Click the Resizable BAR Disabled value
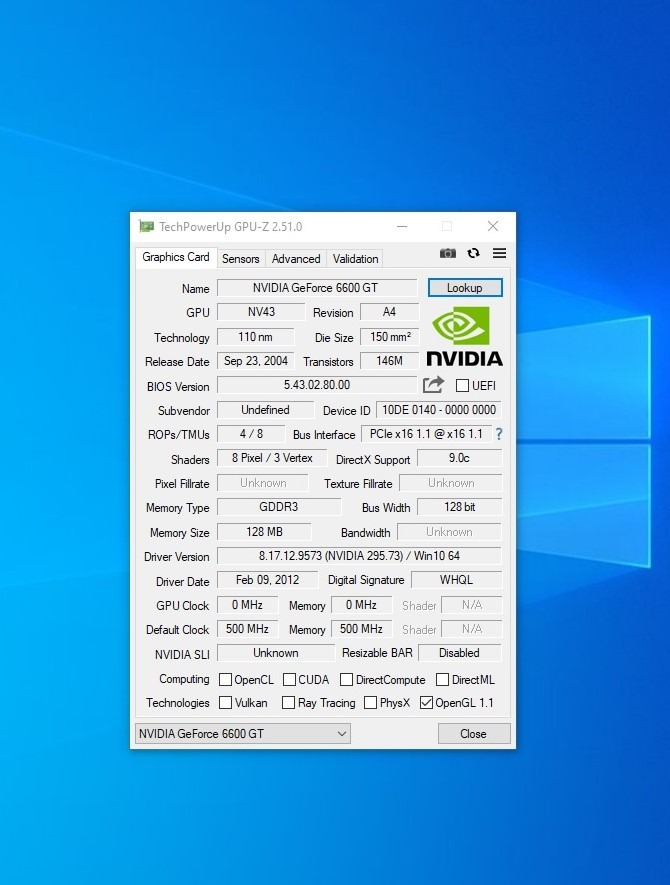The height and width of the screenshot is (885, 670). tap(459, 653)
